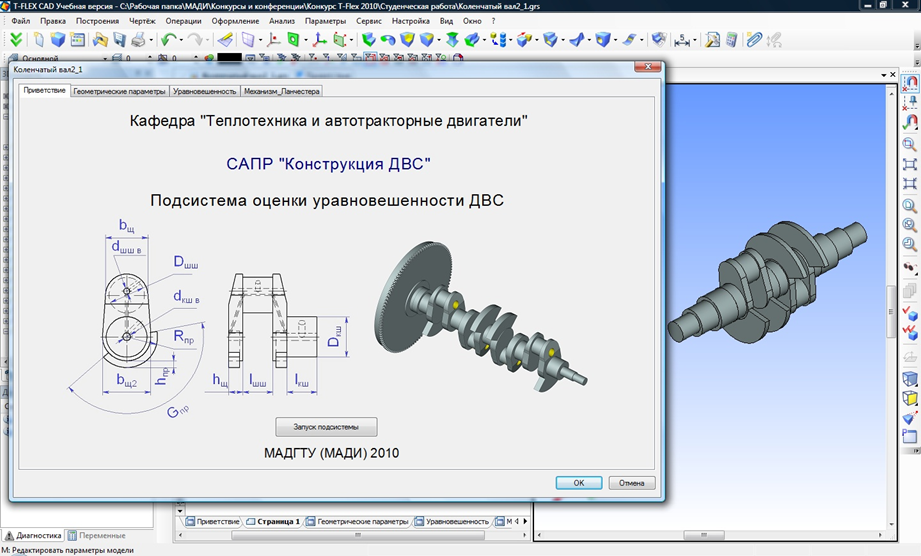Screen dimensions: 921x556
Task: Select the zoom window magnifier icon
Action: (x=909, y=144)
